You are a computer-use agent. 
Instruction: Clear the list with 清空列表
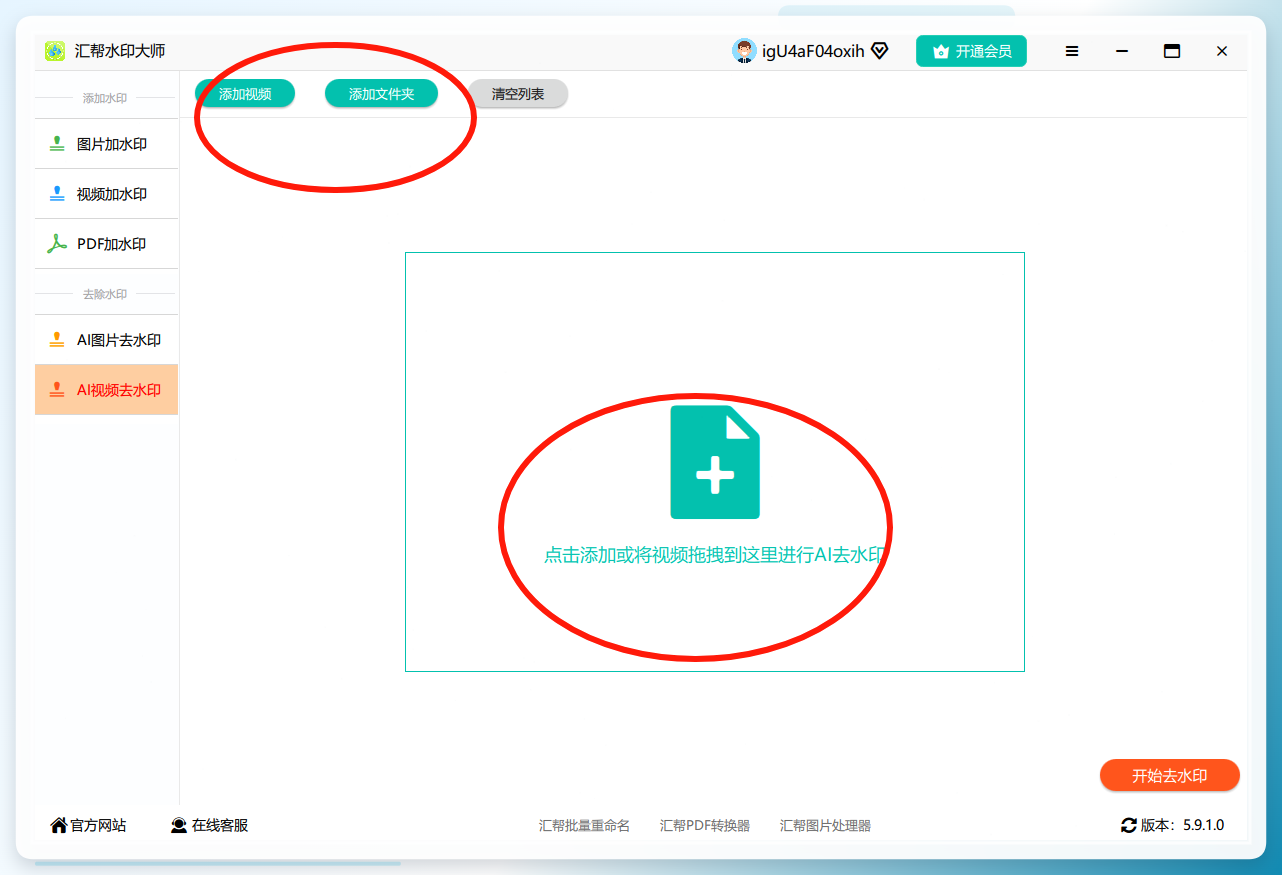[518, 94]
